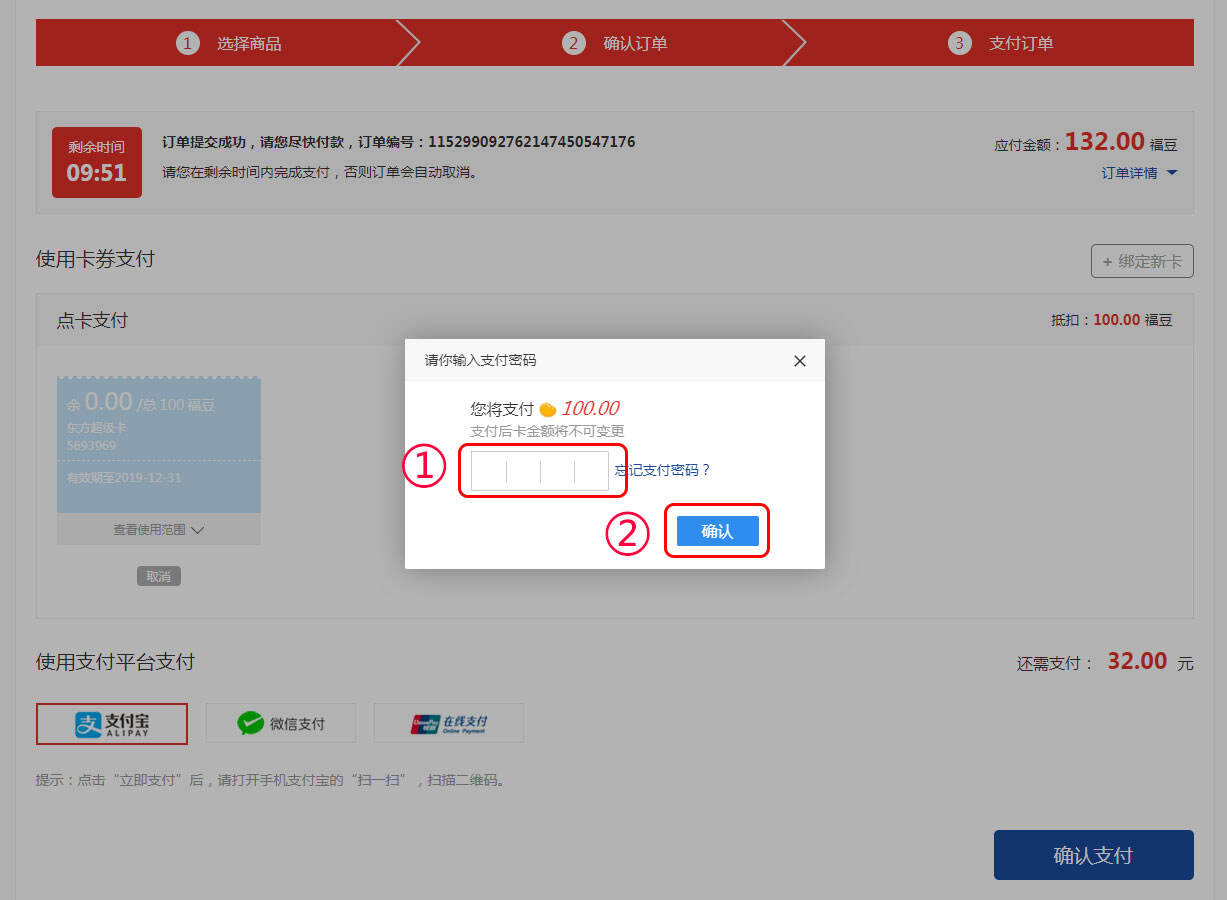The width and height of the screenshot is (1227, 900).
Task: Open the 忘记支付密码 link
Action: (662, 470)
